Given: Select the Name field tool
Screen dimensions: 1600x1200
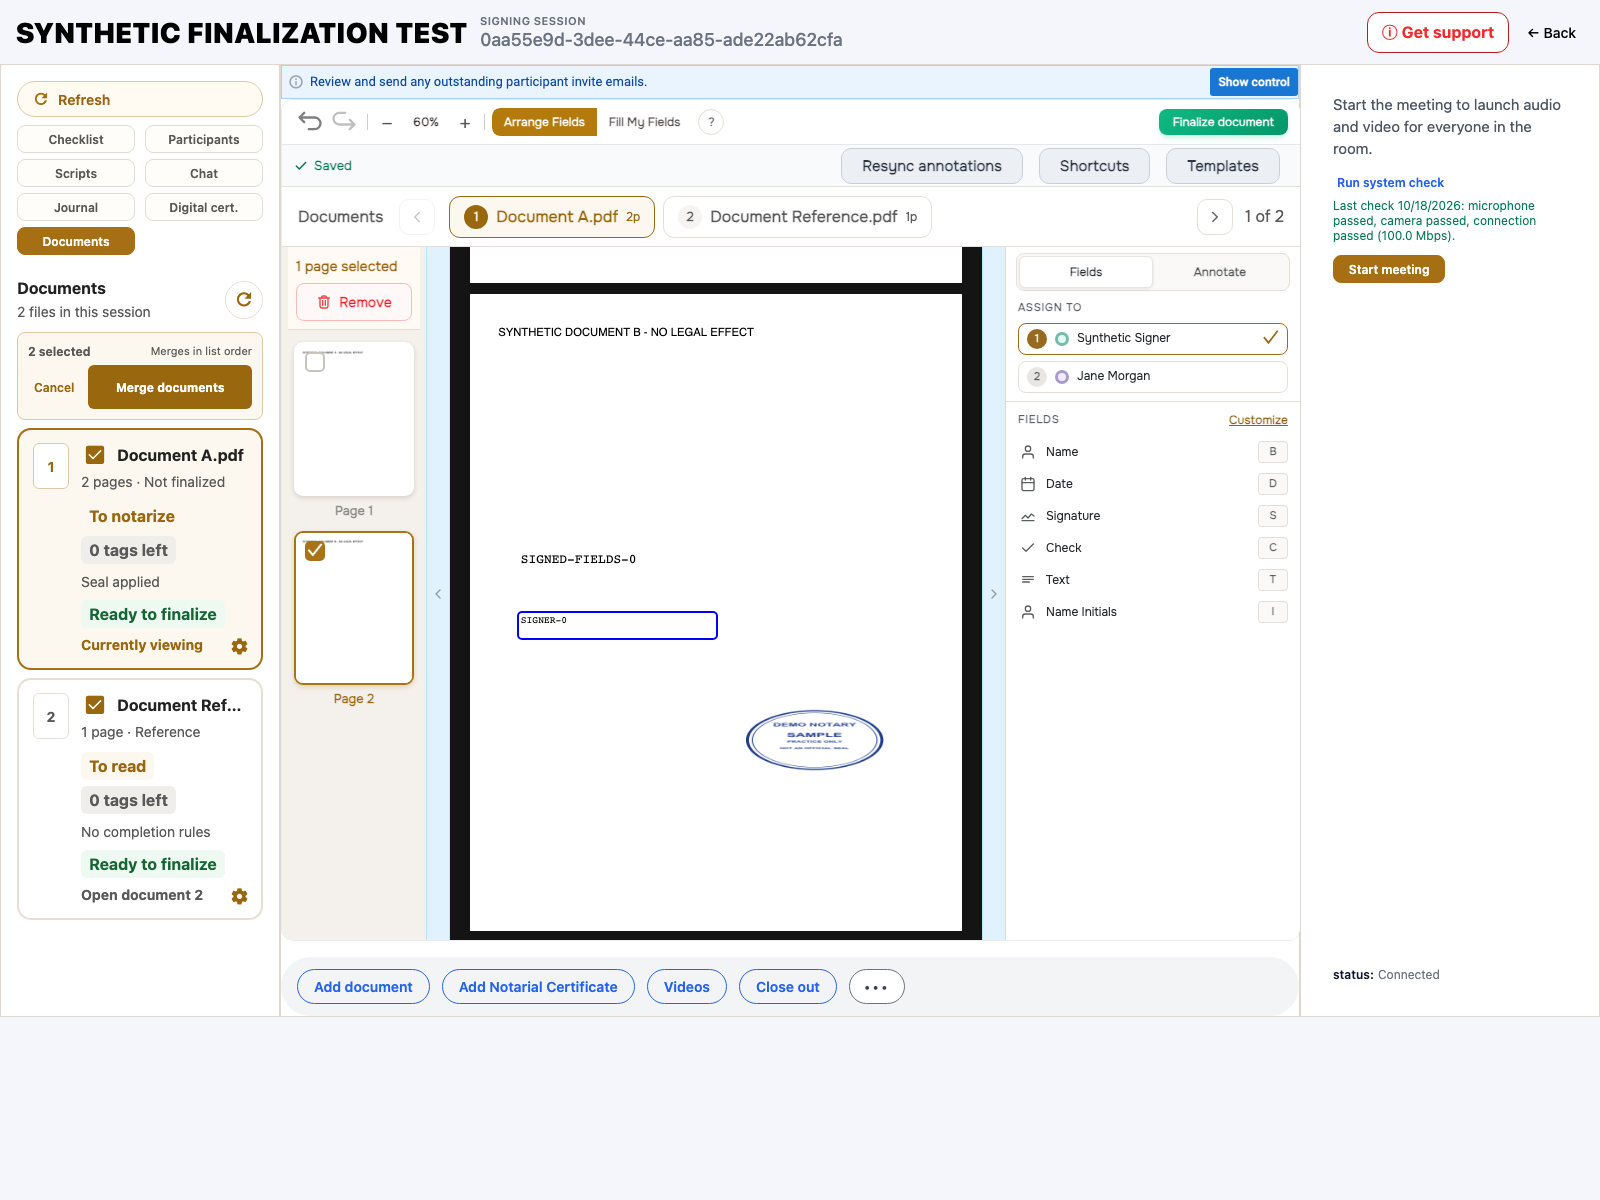Looking at the screenshot, I should [1153, 452].
